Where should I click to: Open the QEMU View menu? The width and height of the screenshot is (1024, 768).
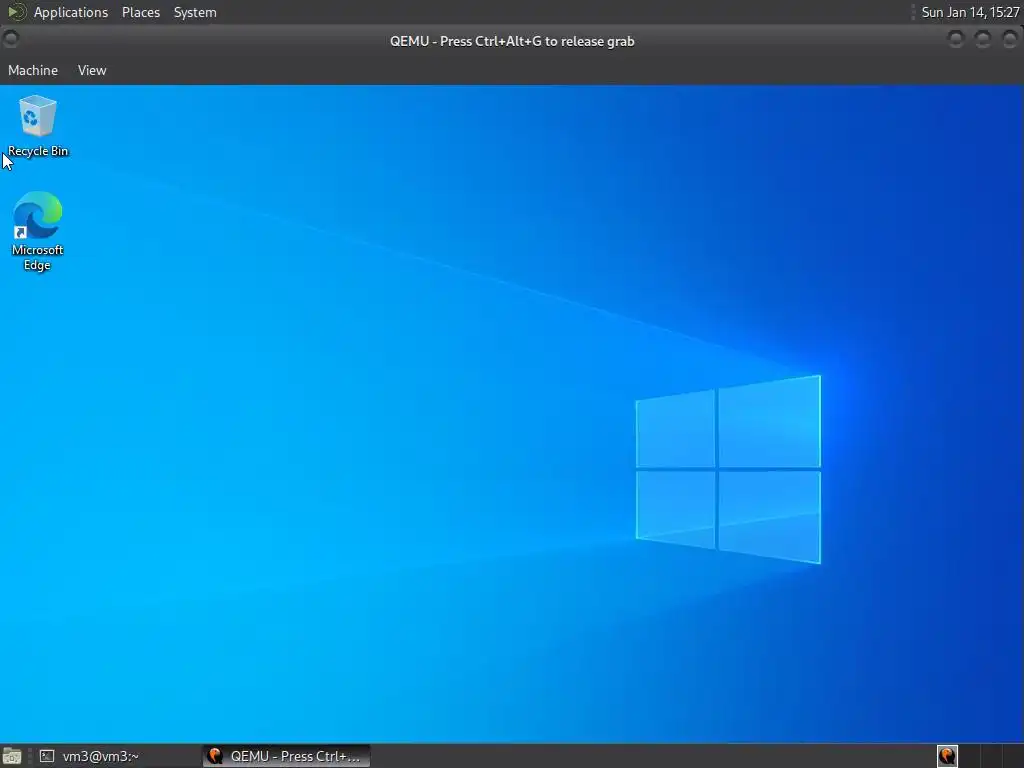tap(91, 70)
